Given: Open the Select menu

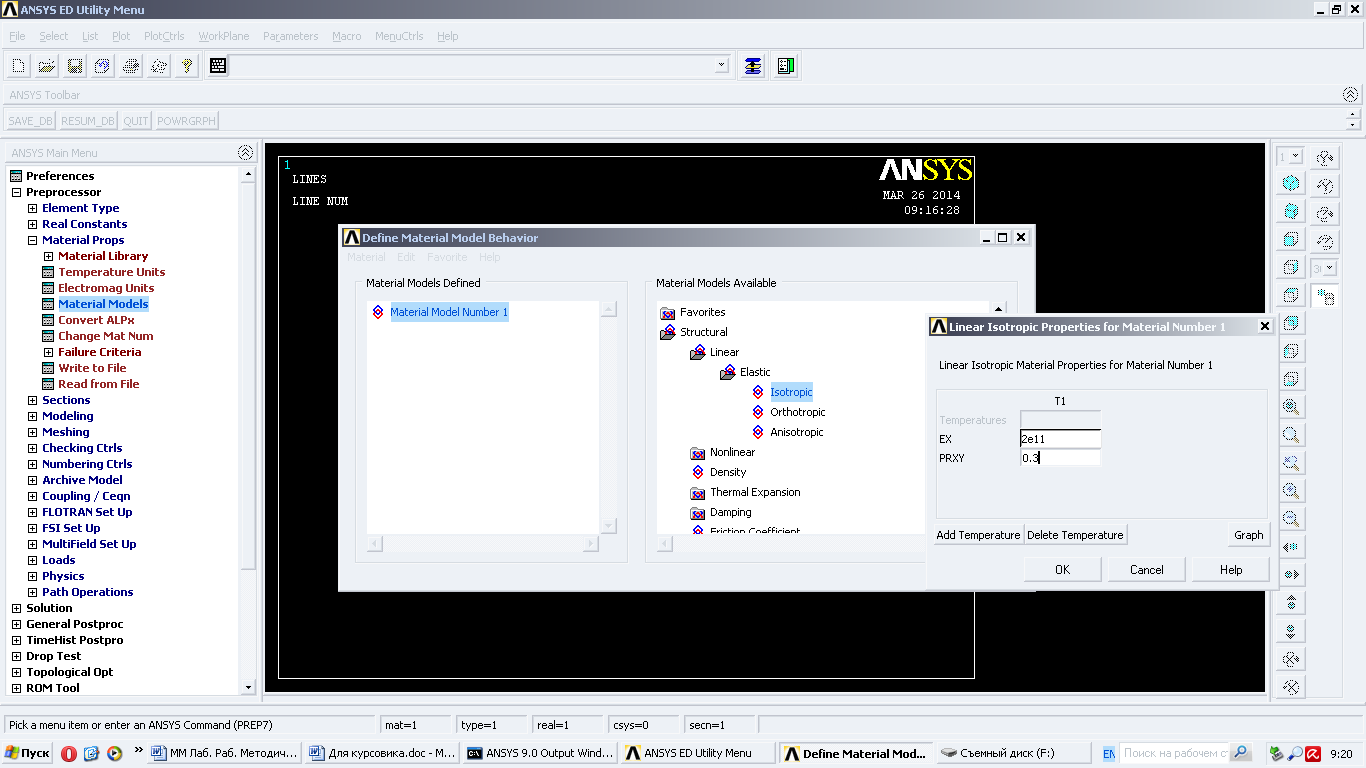Looking at the screenshot, I should click(54, 36).
